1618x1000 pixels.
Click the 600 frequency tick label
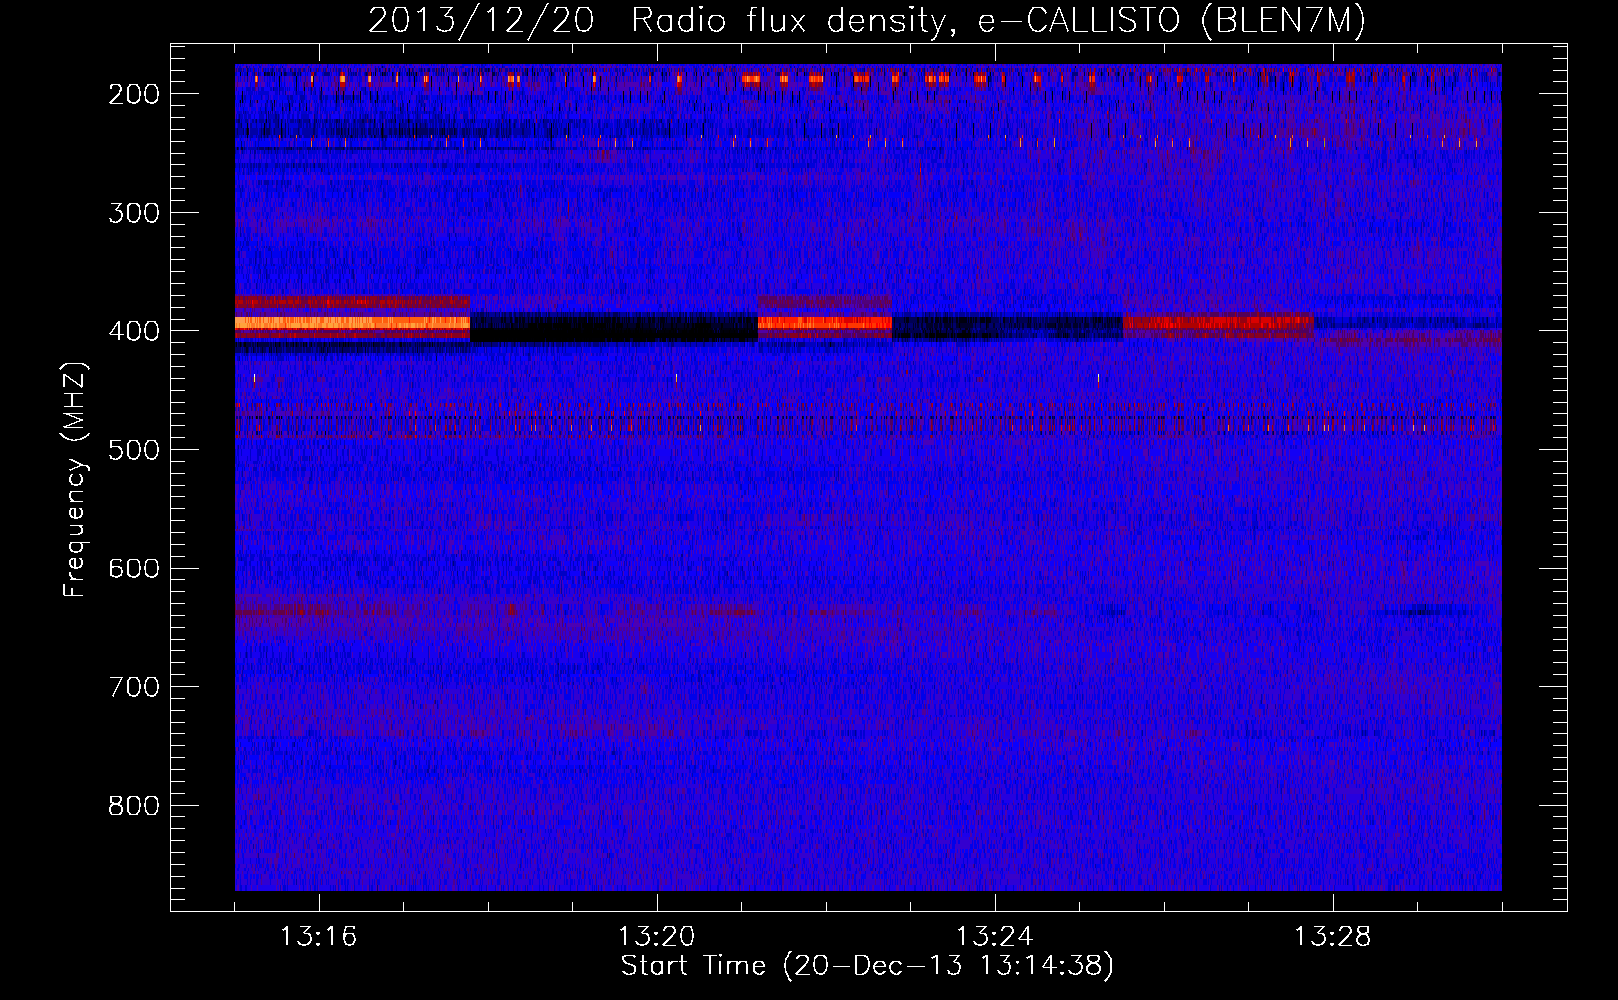pos(134,568)
